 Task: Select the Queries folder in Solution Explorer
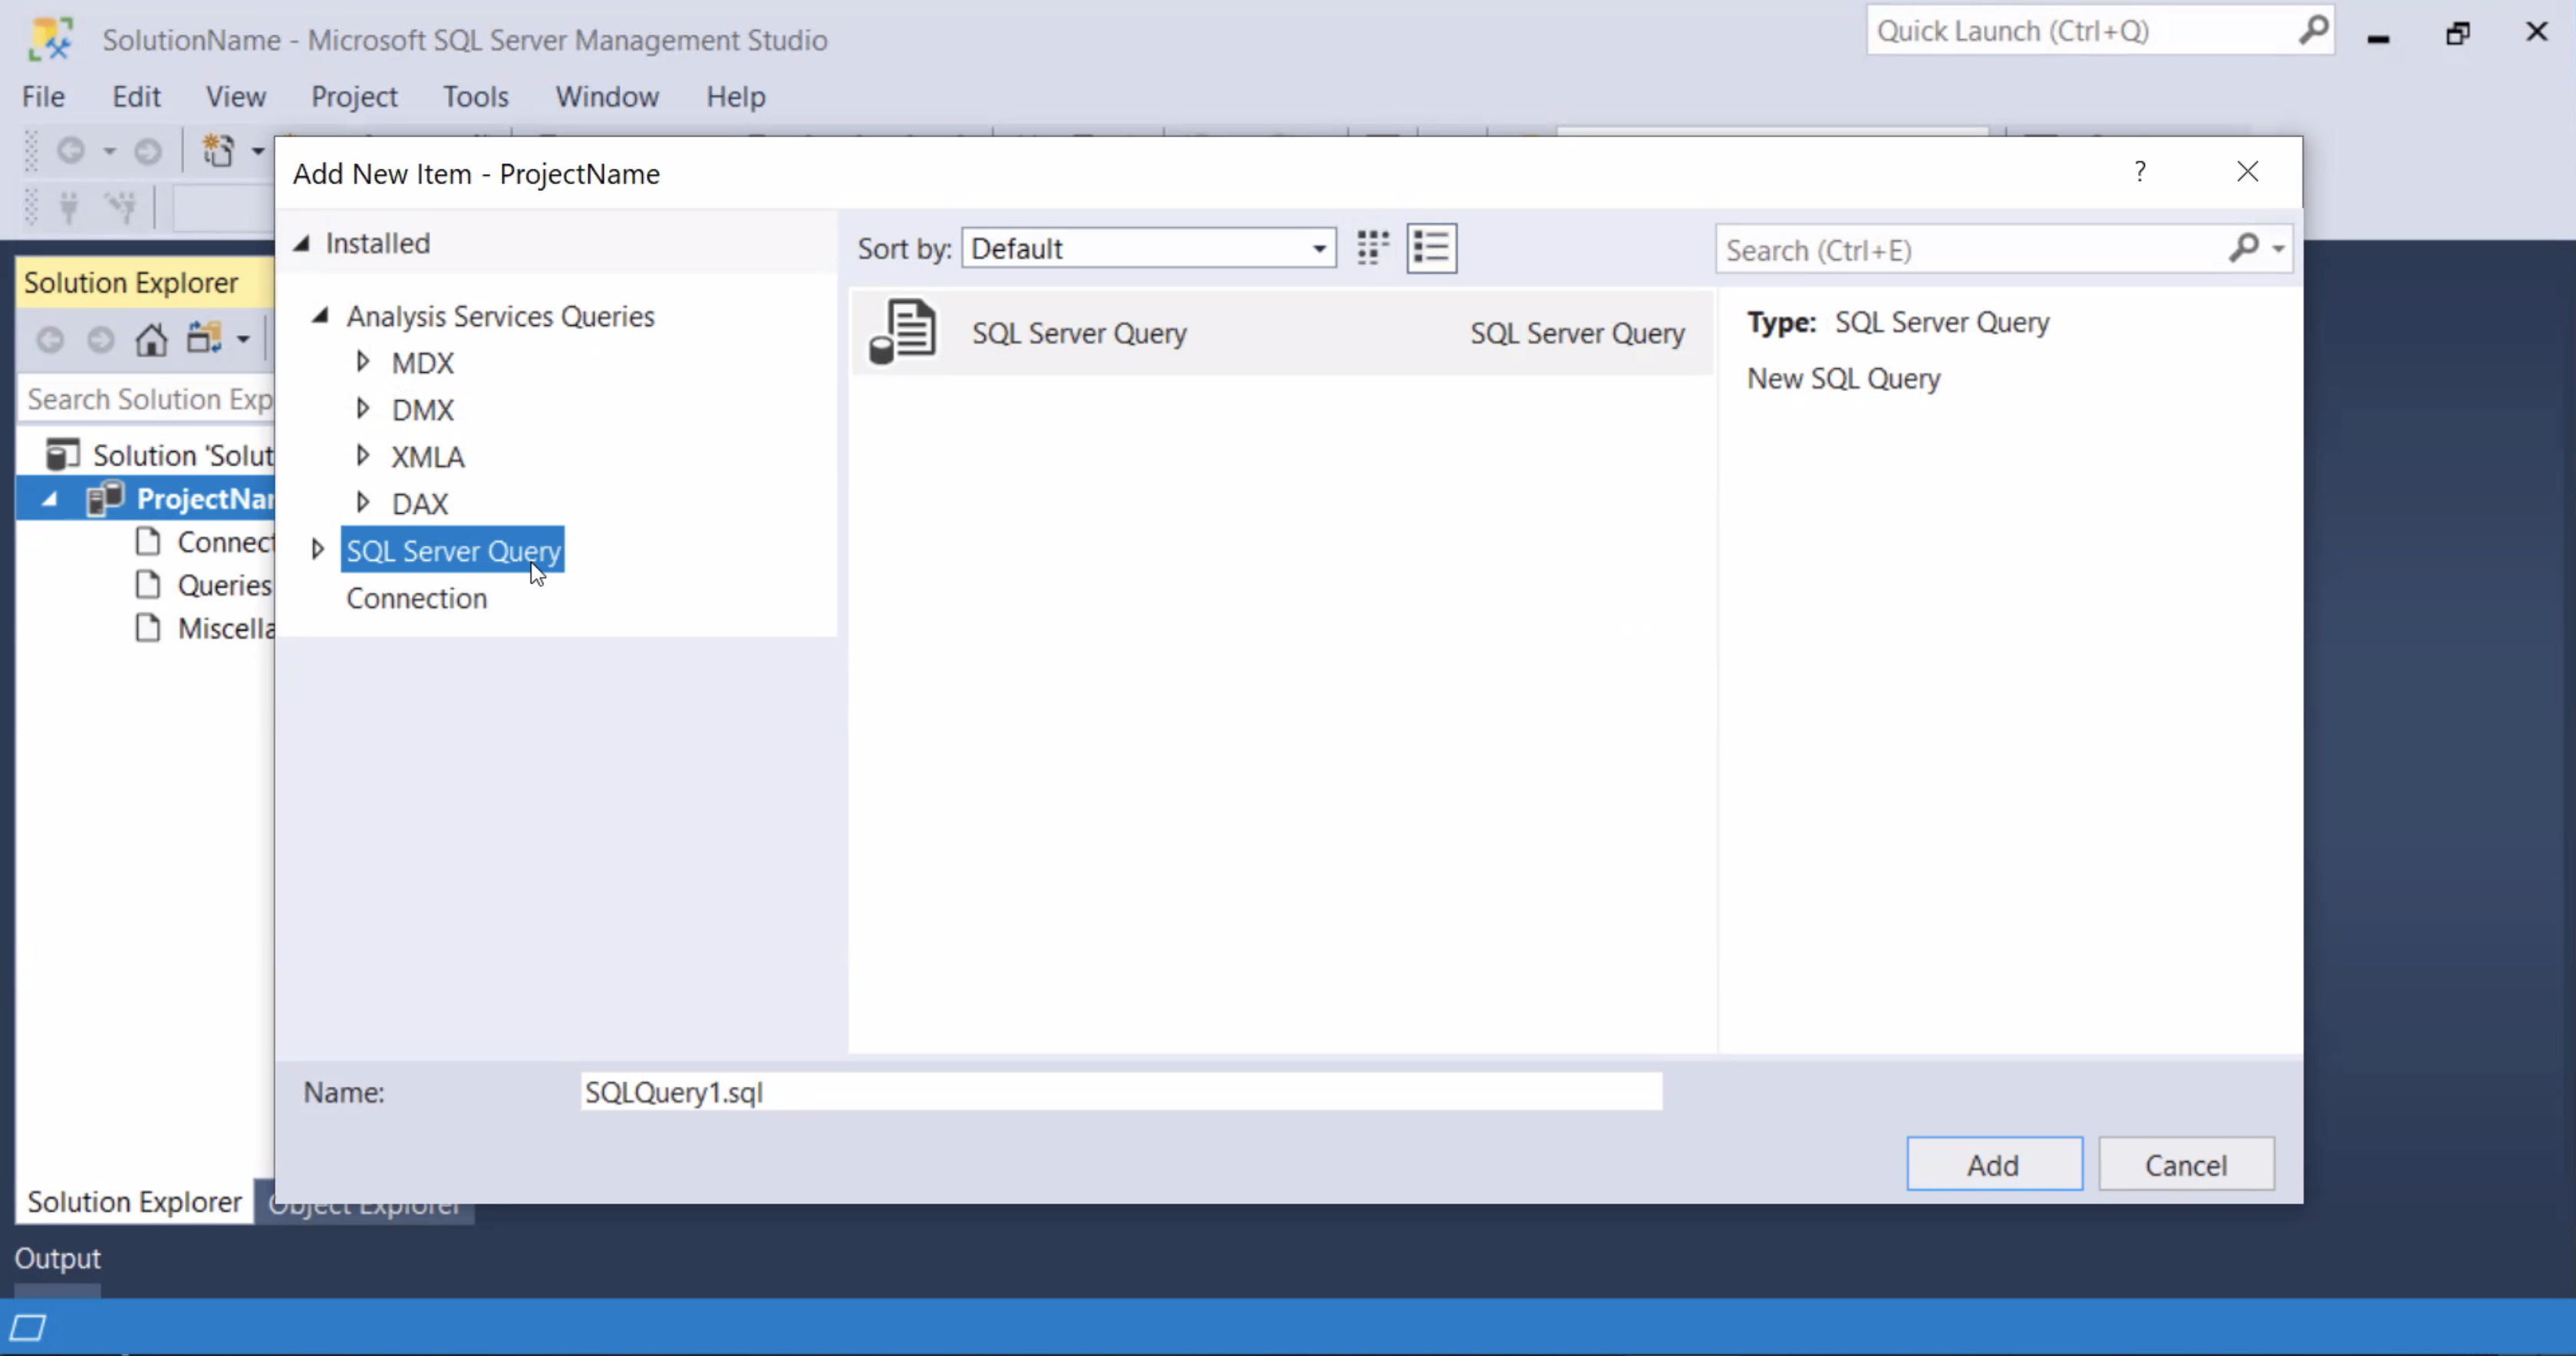point(224,586)
